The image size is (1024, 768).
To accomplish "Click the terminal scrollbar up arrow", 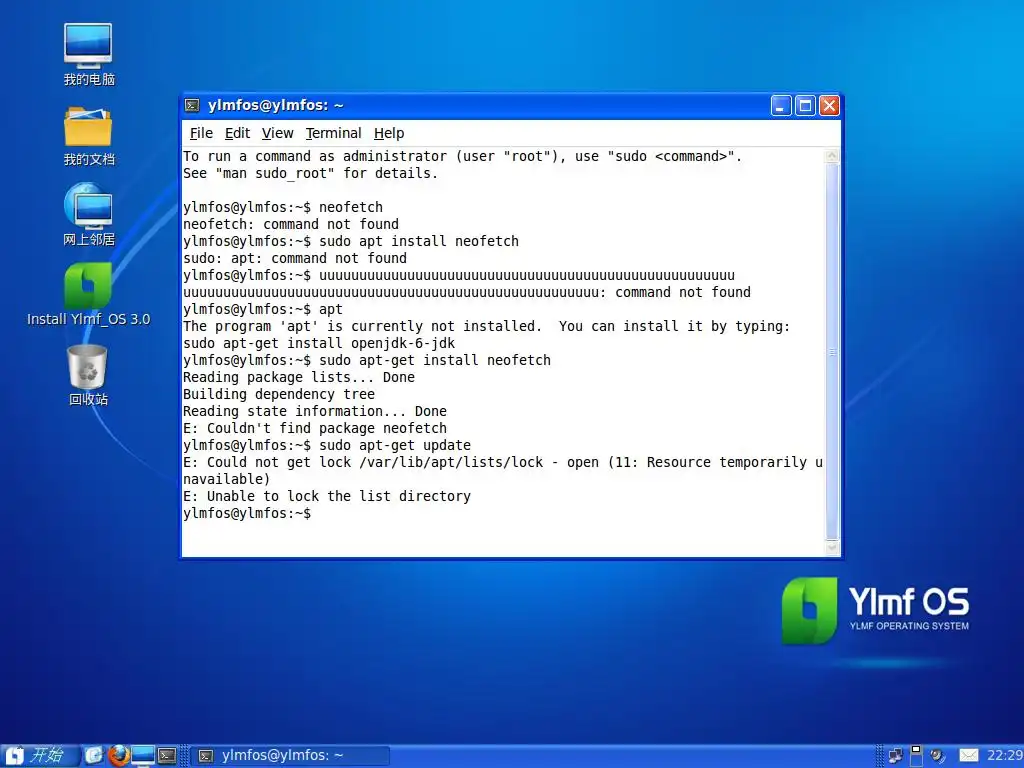I will 832,155.
